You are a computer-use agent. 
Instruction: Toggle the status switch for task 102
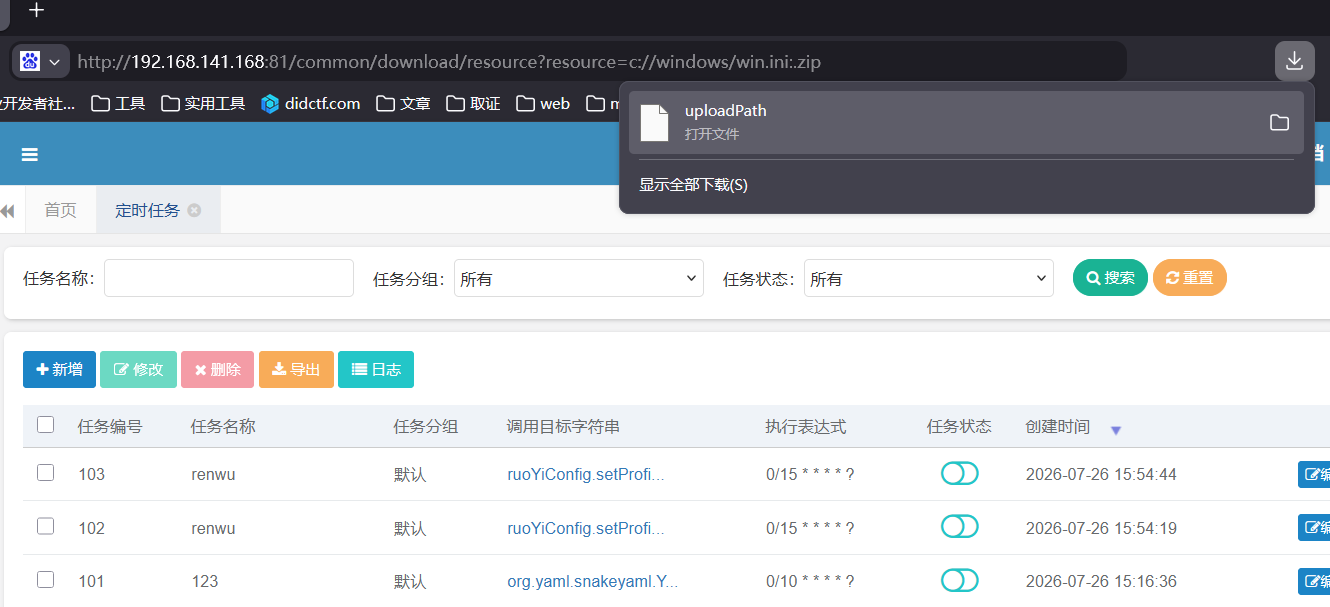click(x=959, y=527)
